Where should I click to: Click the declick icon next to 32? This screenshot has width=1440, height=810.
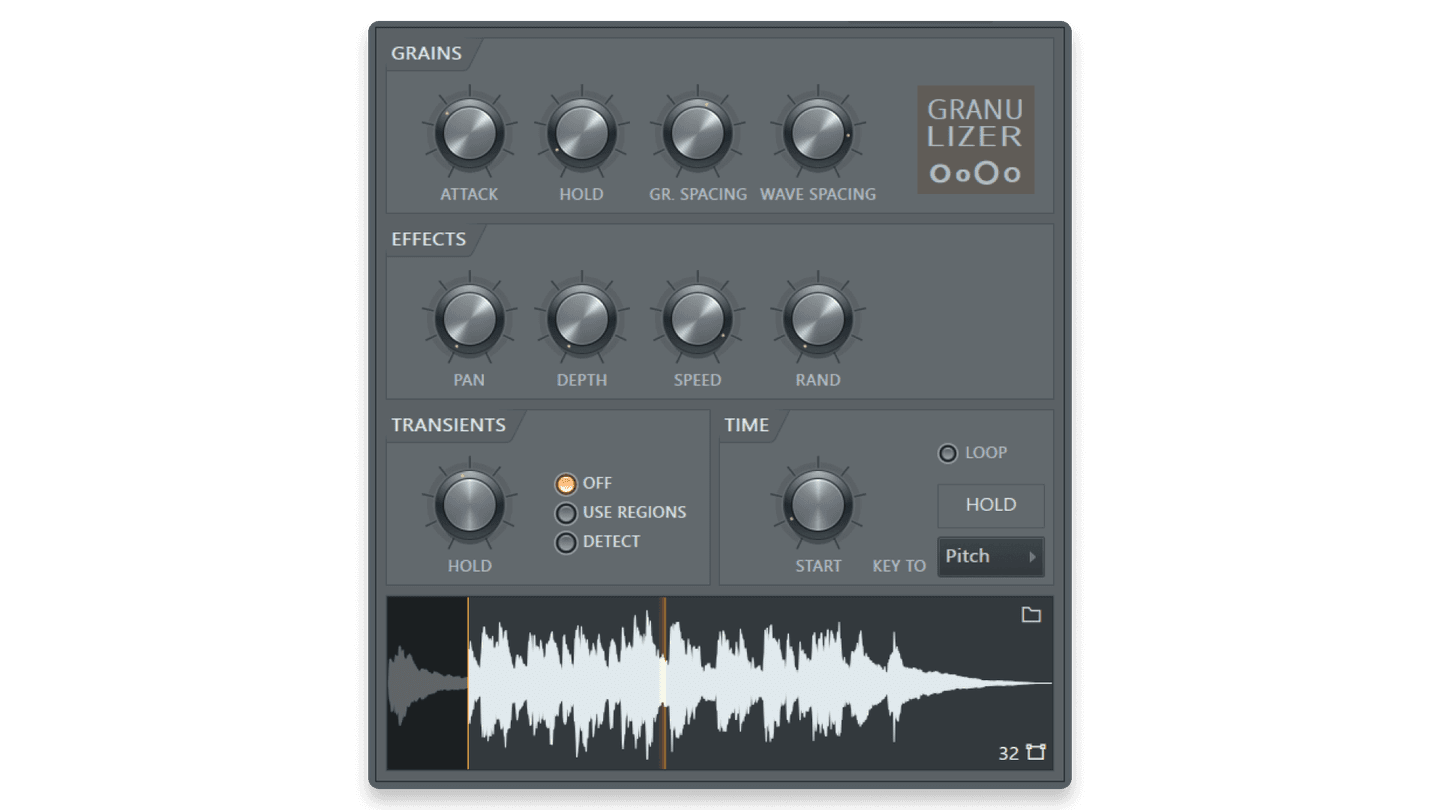pyautogui.click(x=1036, y=752)
